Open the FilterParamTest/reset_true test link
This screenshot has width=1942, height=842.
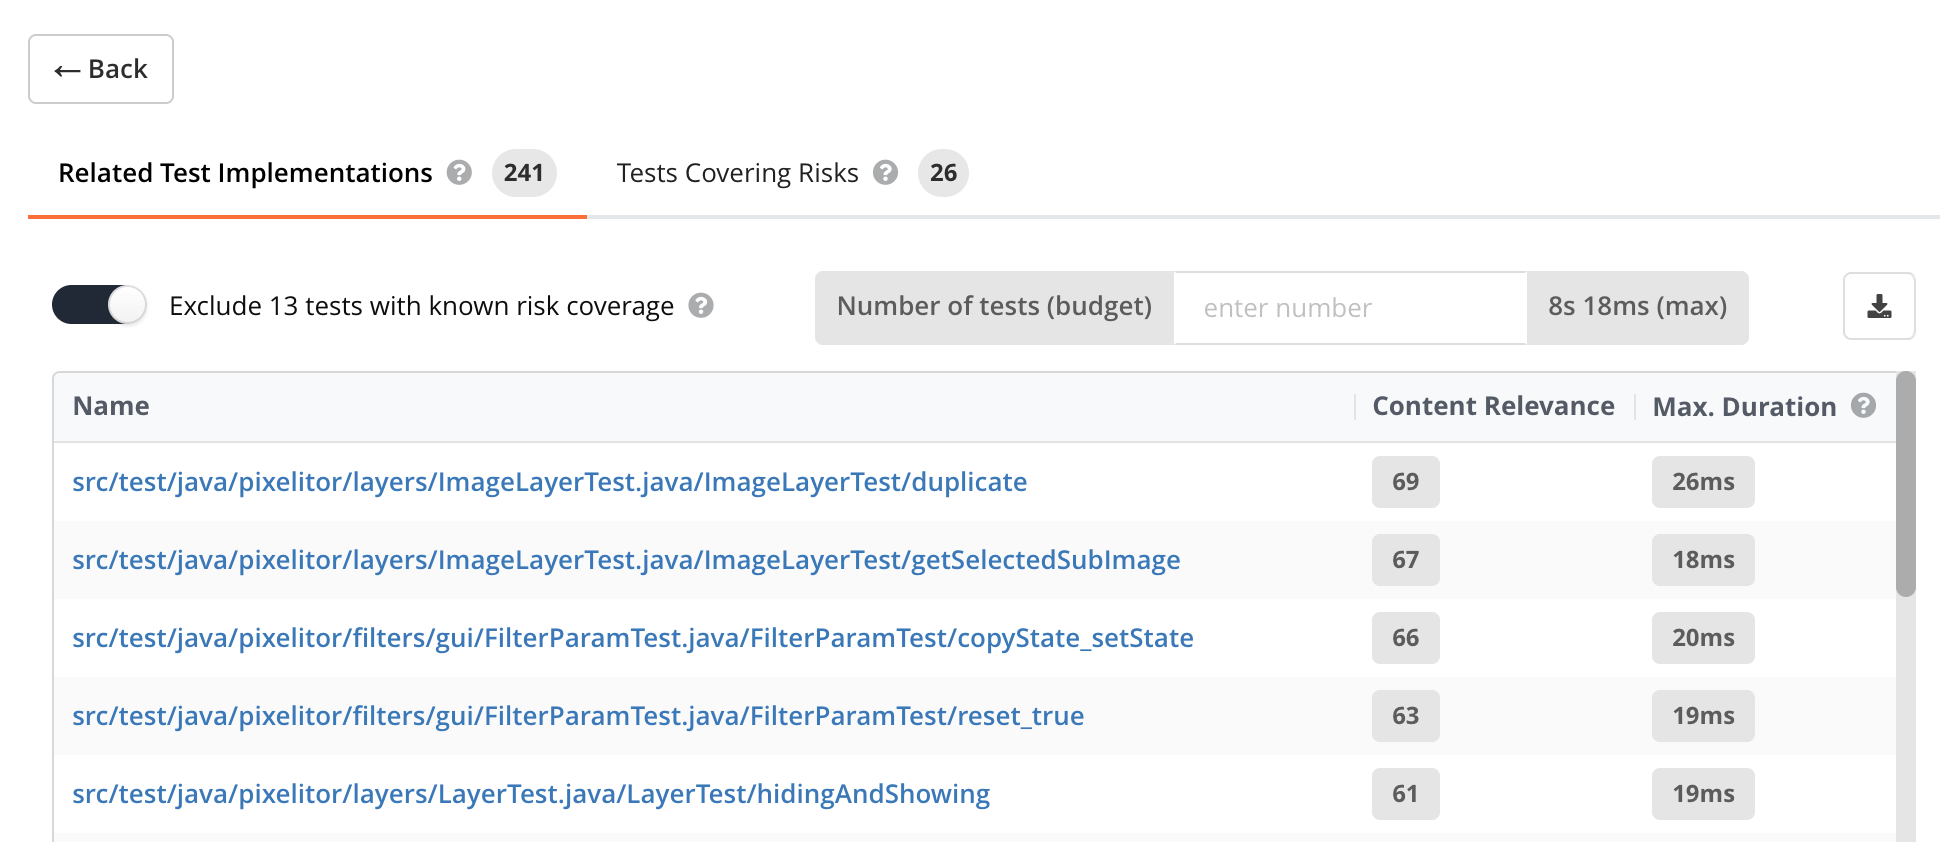pyautogui.click(x=578, y=716)
